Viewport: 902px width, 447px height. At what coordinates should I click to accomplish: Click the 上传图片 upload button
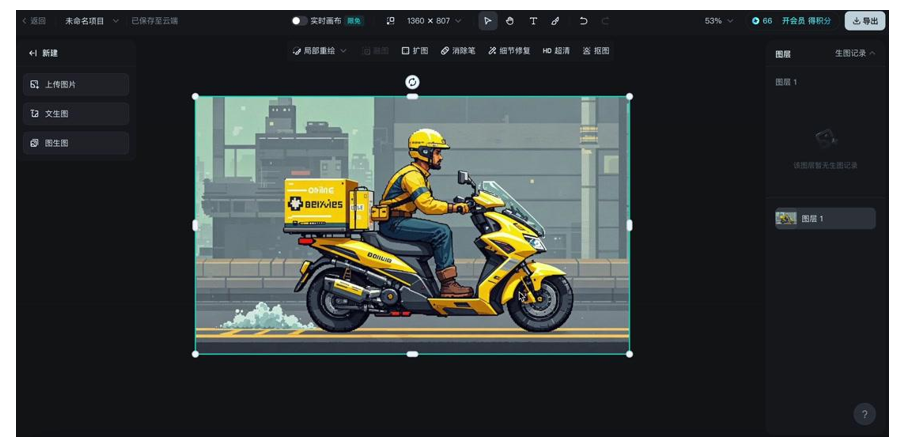point(76,85)
